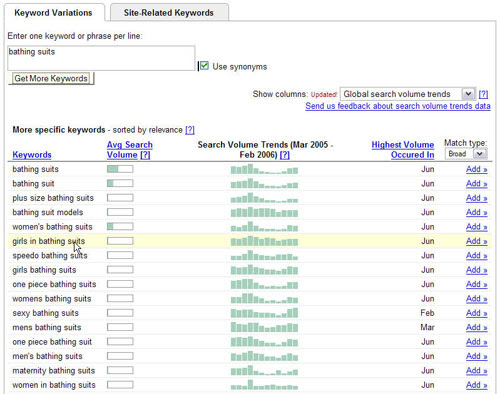Open [?] help for Search Volume Trends header
This screenshot has width=500, height=394.
284,155
